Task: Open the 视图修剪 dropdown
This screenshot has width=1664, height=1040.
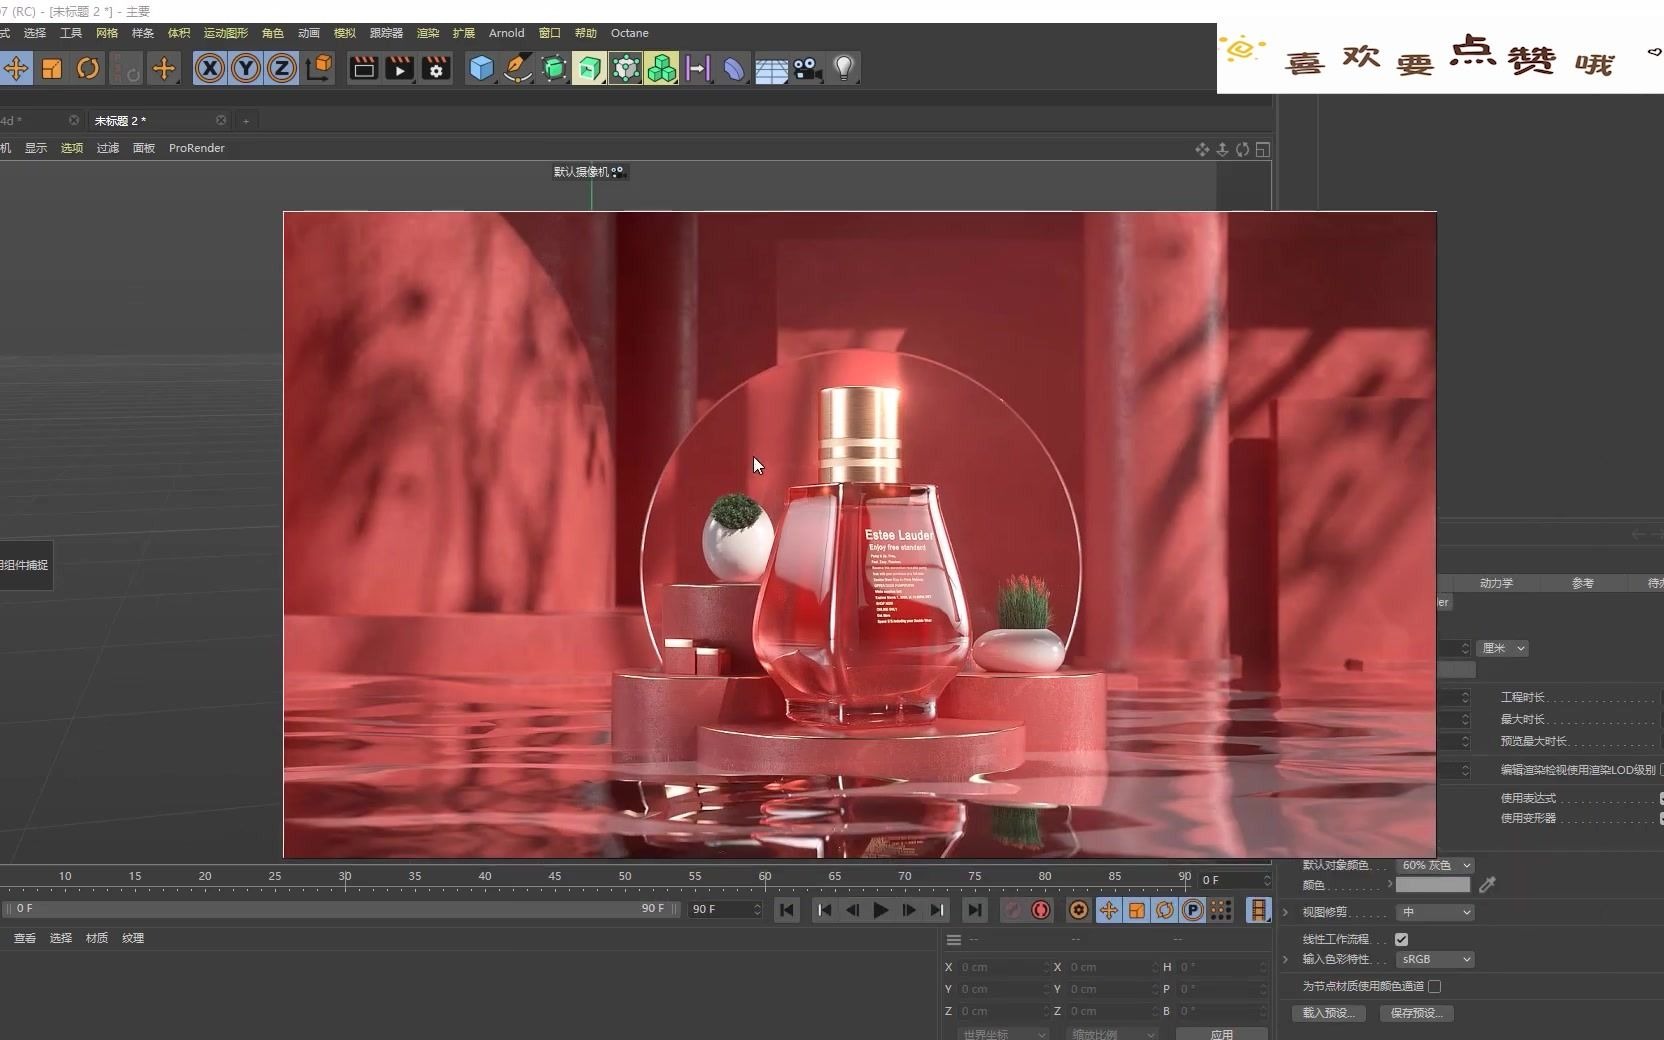Action: (x=1436, y=912)
